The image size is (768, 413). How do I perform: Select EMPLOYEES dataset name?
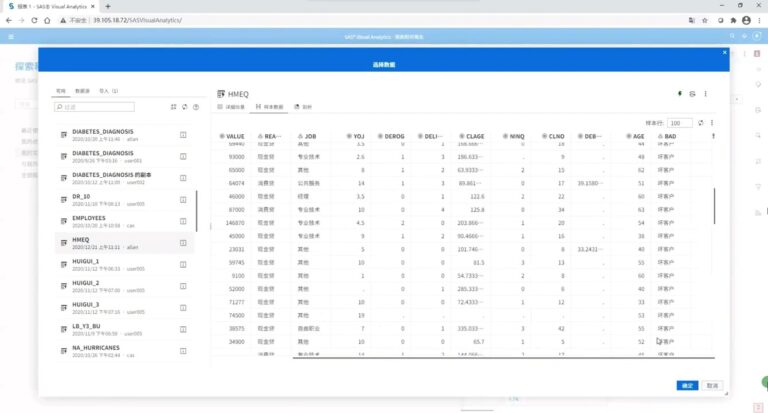click(89, 218)
